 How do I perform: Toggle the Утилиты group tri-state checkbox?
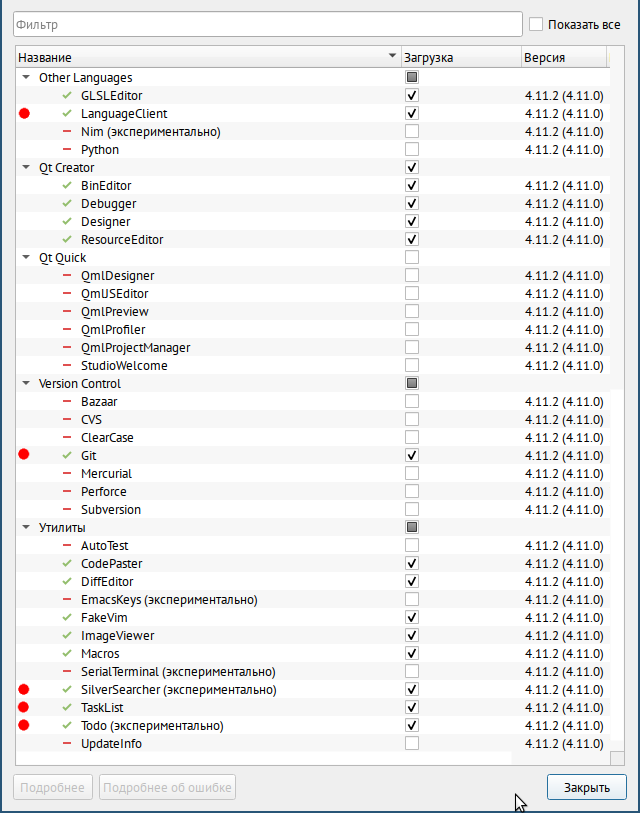click(412, 527)
